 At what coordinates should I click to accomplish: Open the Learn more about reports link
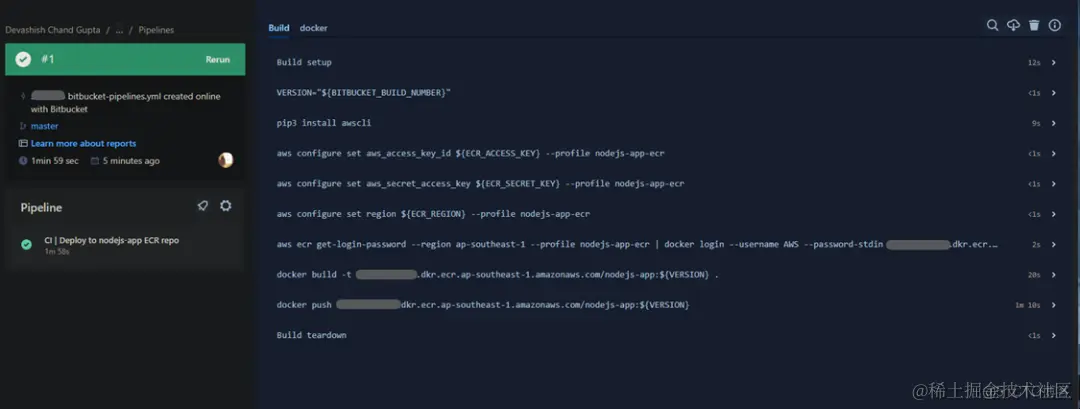(x=83, y=144)
